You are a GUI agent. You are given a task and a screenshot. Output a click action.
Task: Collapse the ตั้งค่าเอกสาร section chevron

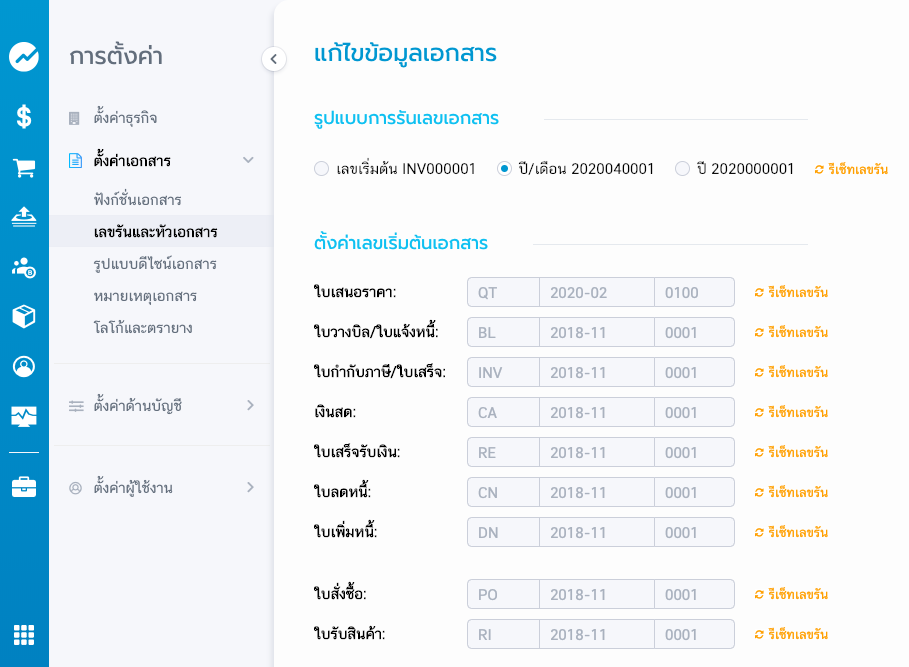(x=248, y=161)
